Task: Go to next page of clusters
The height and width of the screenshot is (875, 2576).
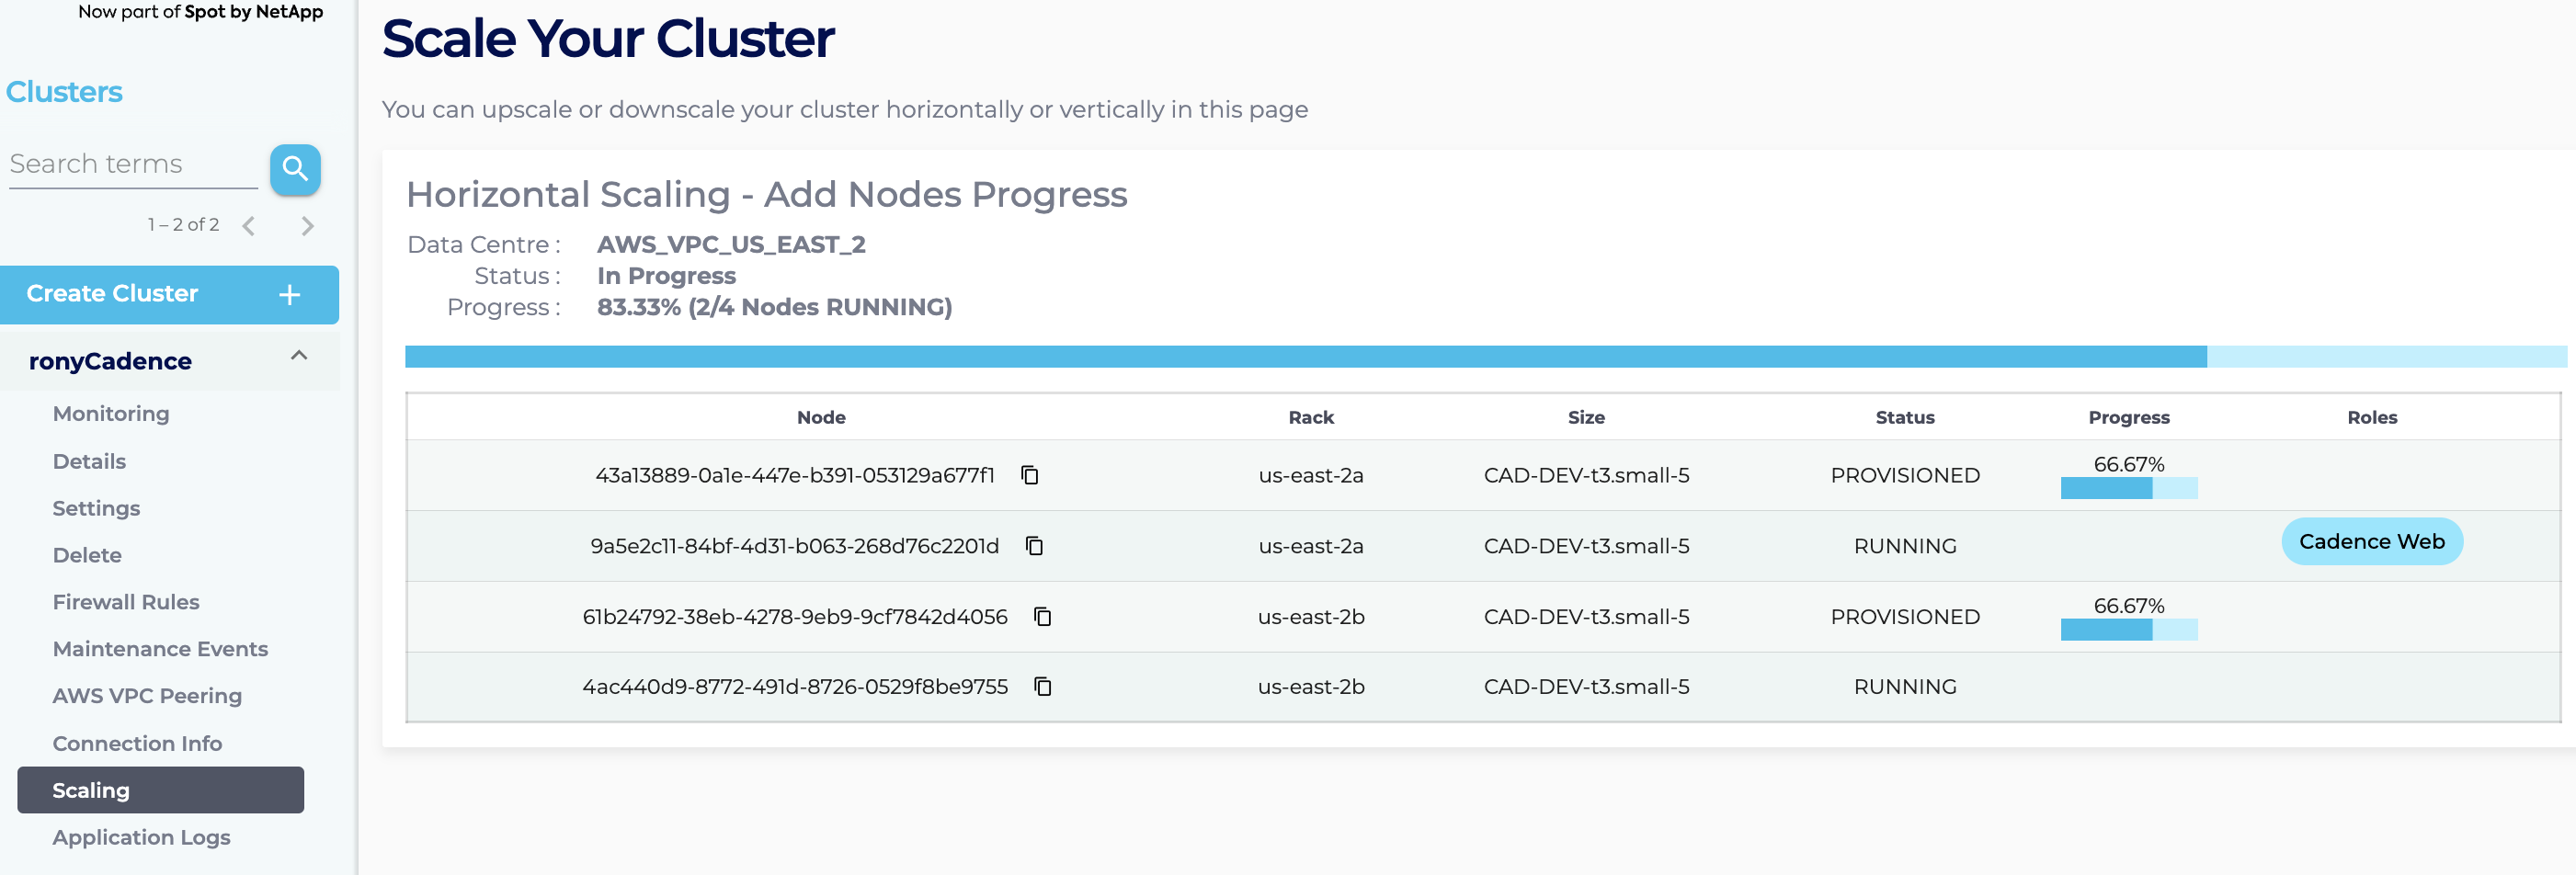Action: pyautogui.click(x=307, y=226)
